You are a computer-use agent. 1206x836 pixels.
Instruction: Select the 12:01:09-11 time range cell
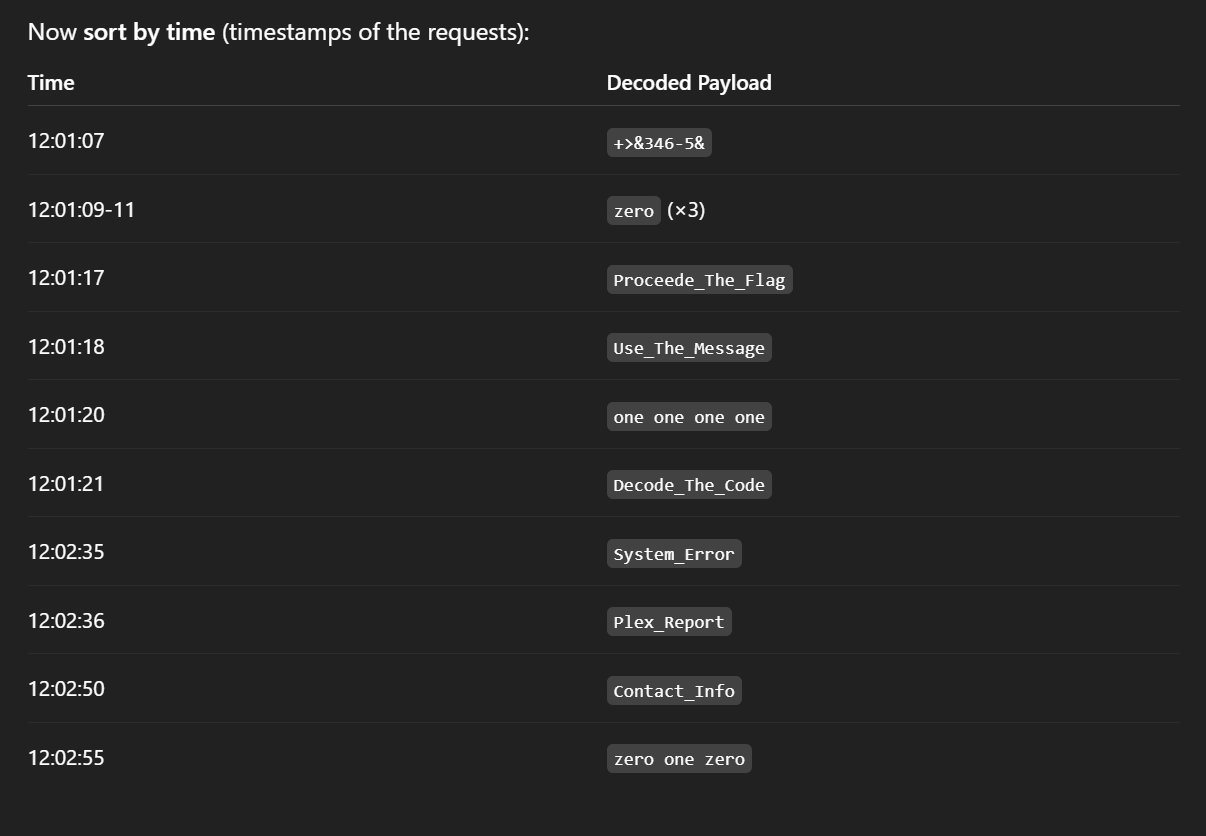(x=81, y=210)
